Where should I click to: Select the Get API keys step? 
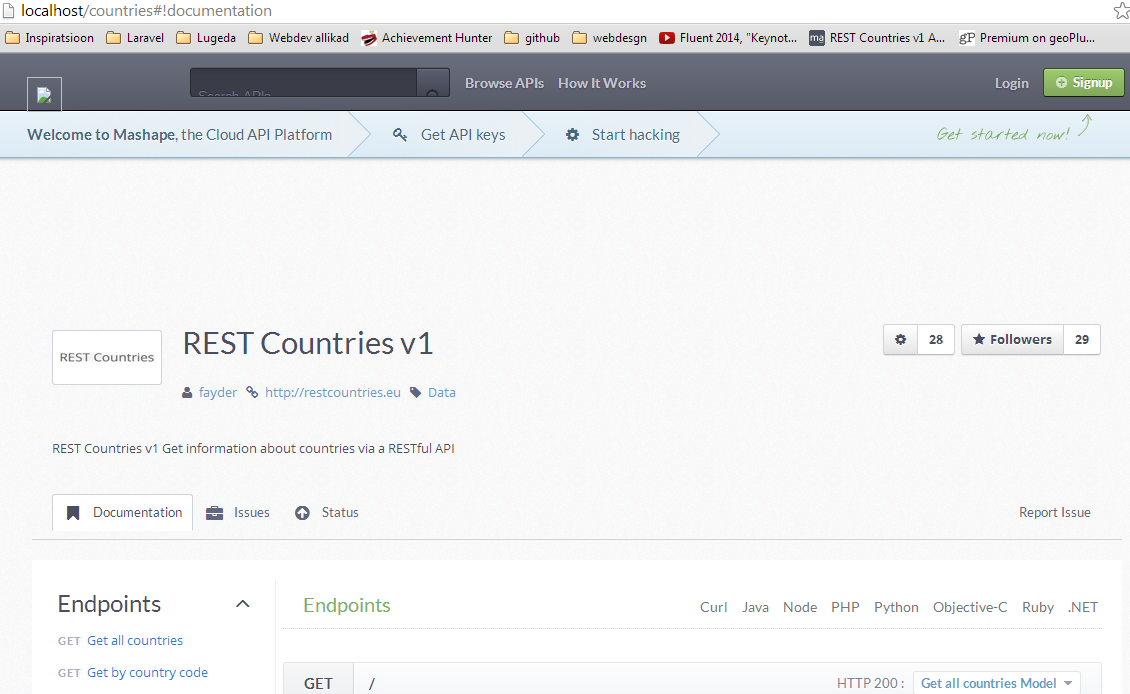[463, 135]
